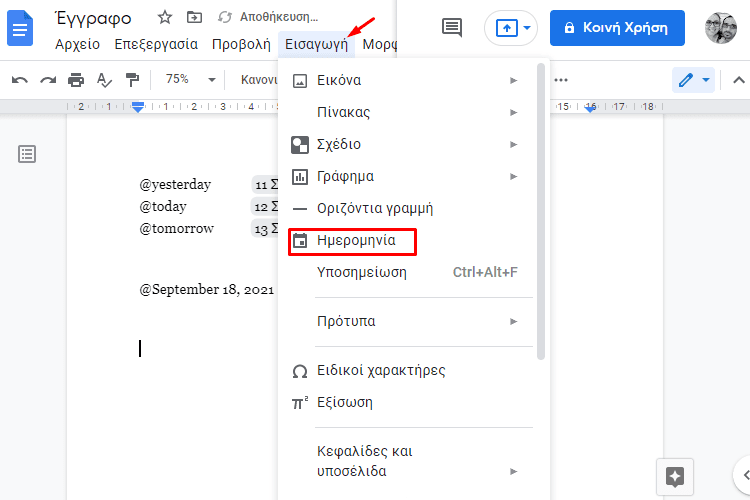Screen dimensions: 750x500
Task: Open the paragraph style dropdown Κανονι
Action: [x=259, y=79]
